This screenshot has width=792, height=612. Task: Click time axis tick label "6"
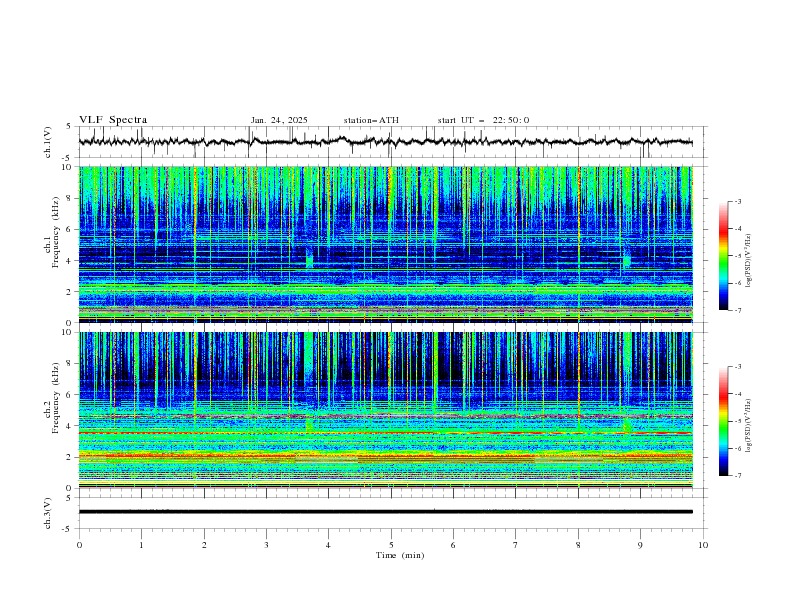(x=454, y=545)
